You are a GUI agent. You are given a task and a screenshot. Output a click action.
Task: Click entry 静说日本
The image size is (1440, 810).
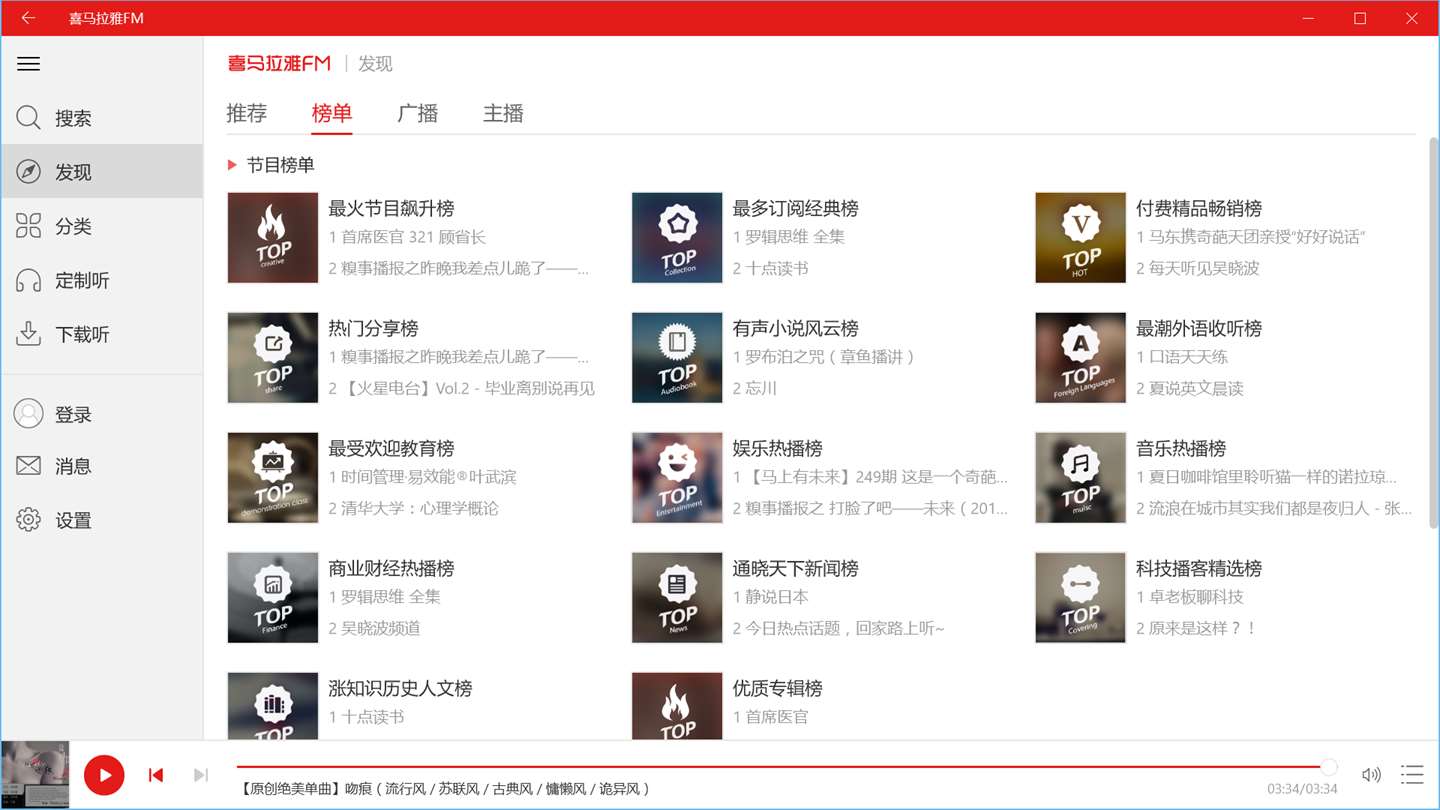point(770,597)
